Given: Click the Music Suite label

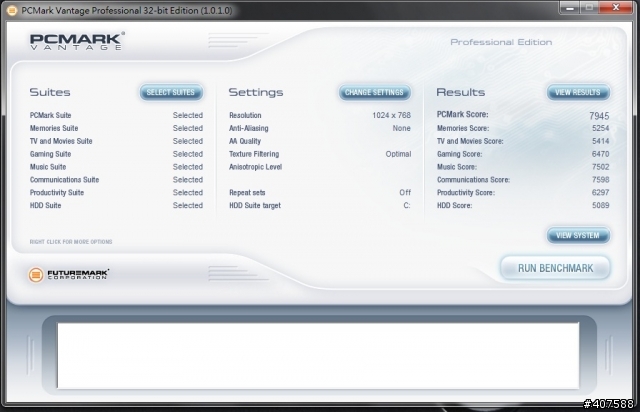Looking at the screenshot, I should pyautogui.click(x=48, y=167).
